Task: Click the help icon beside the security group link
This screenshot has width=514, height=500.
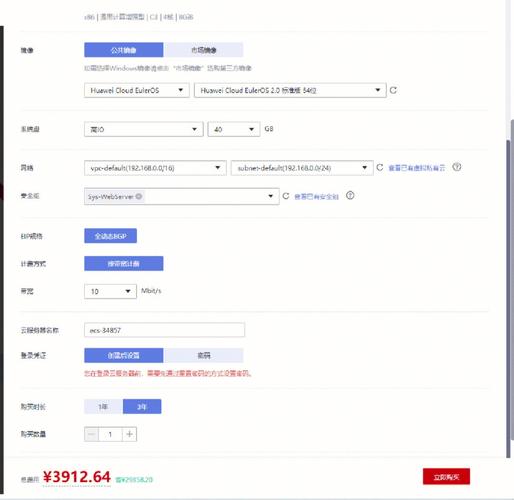Action: pyautogui.click(x=350, y=196)
